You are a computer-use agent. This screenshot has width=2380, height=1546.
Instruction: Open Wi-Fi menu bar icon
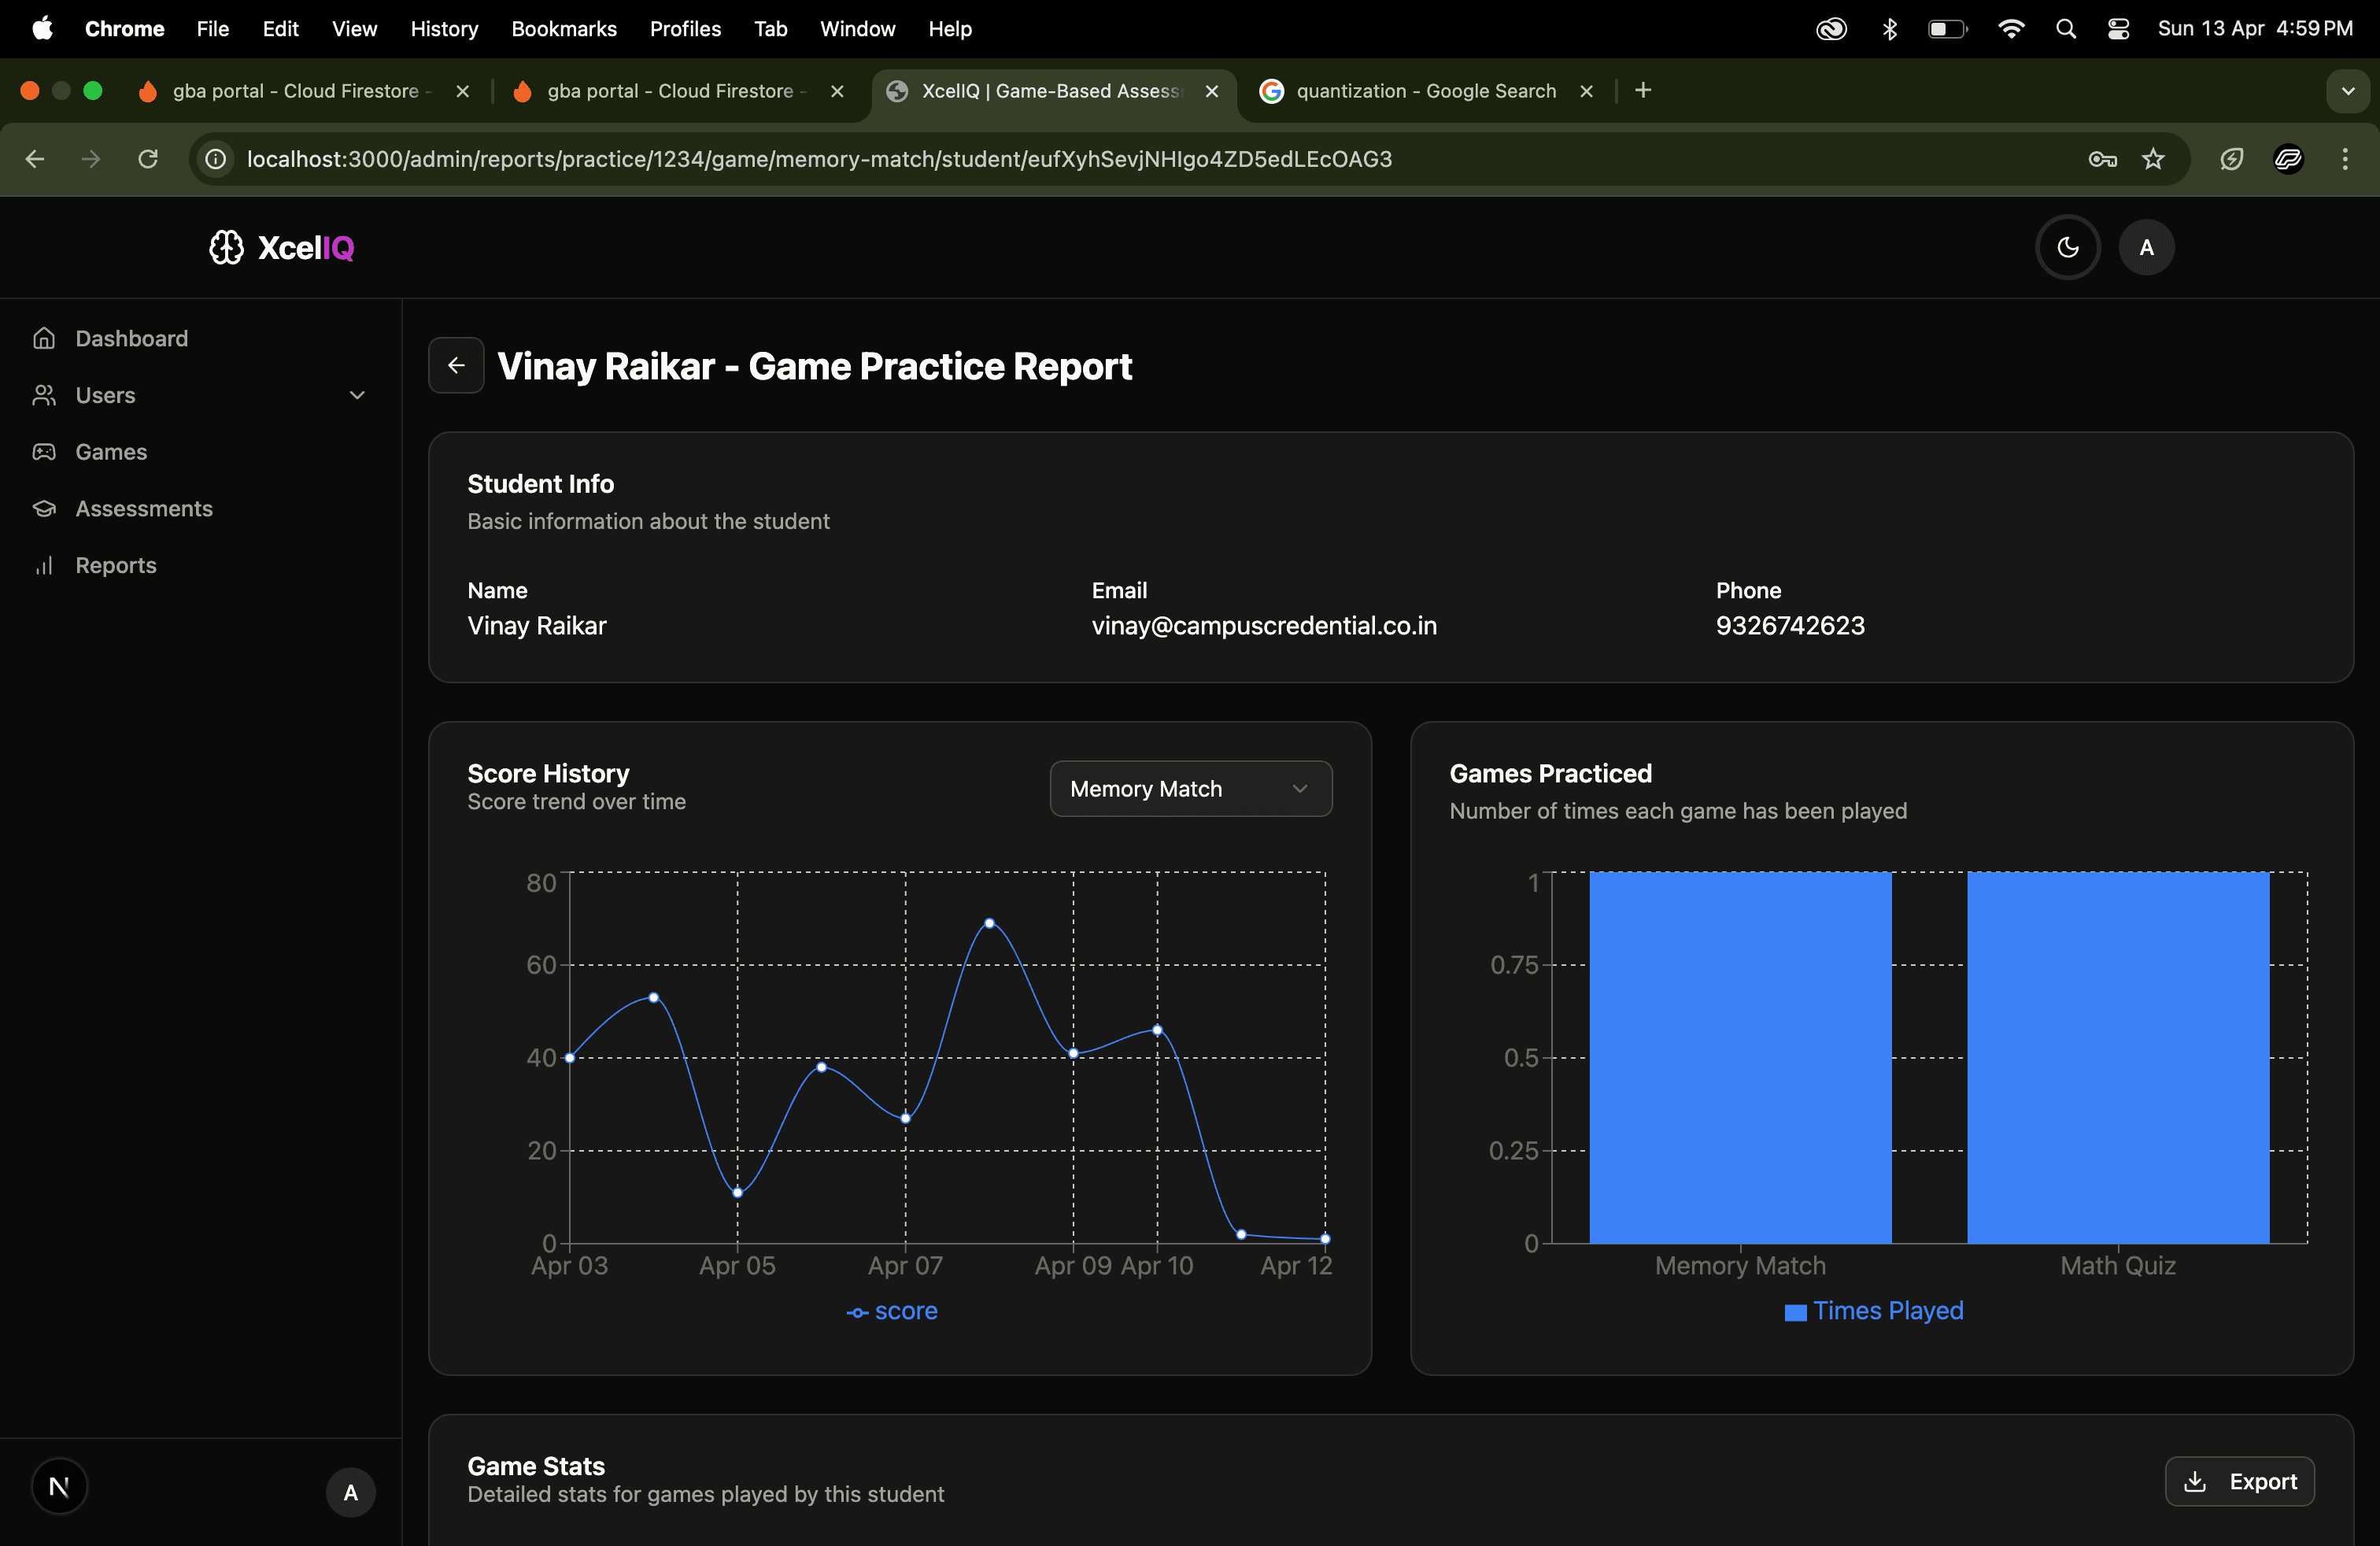pyautogui.click(x=2010, y=29)
